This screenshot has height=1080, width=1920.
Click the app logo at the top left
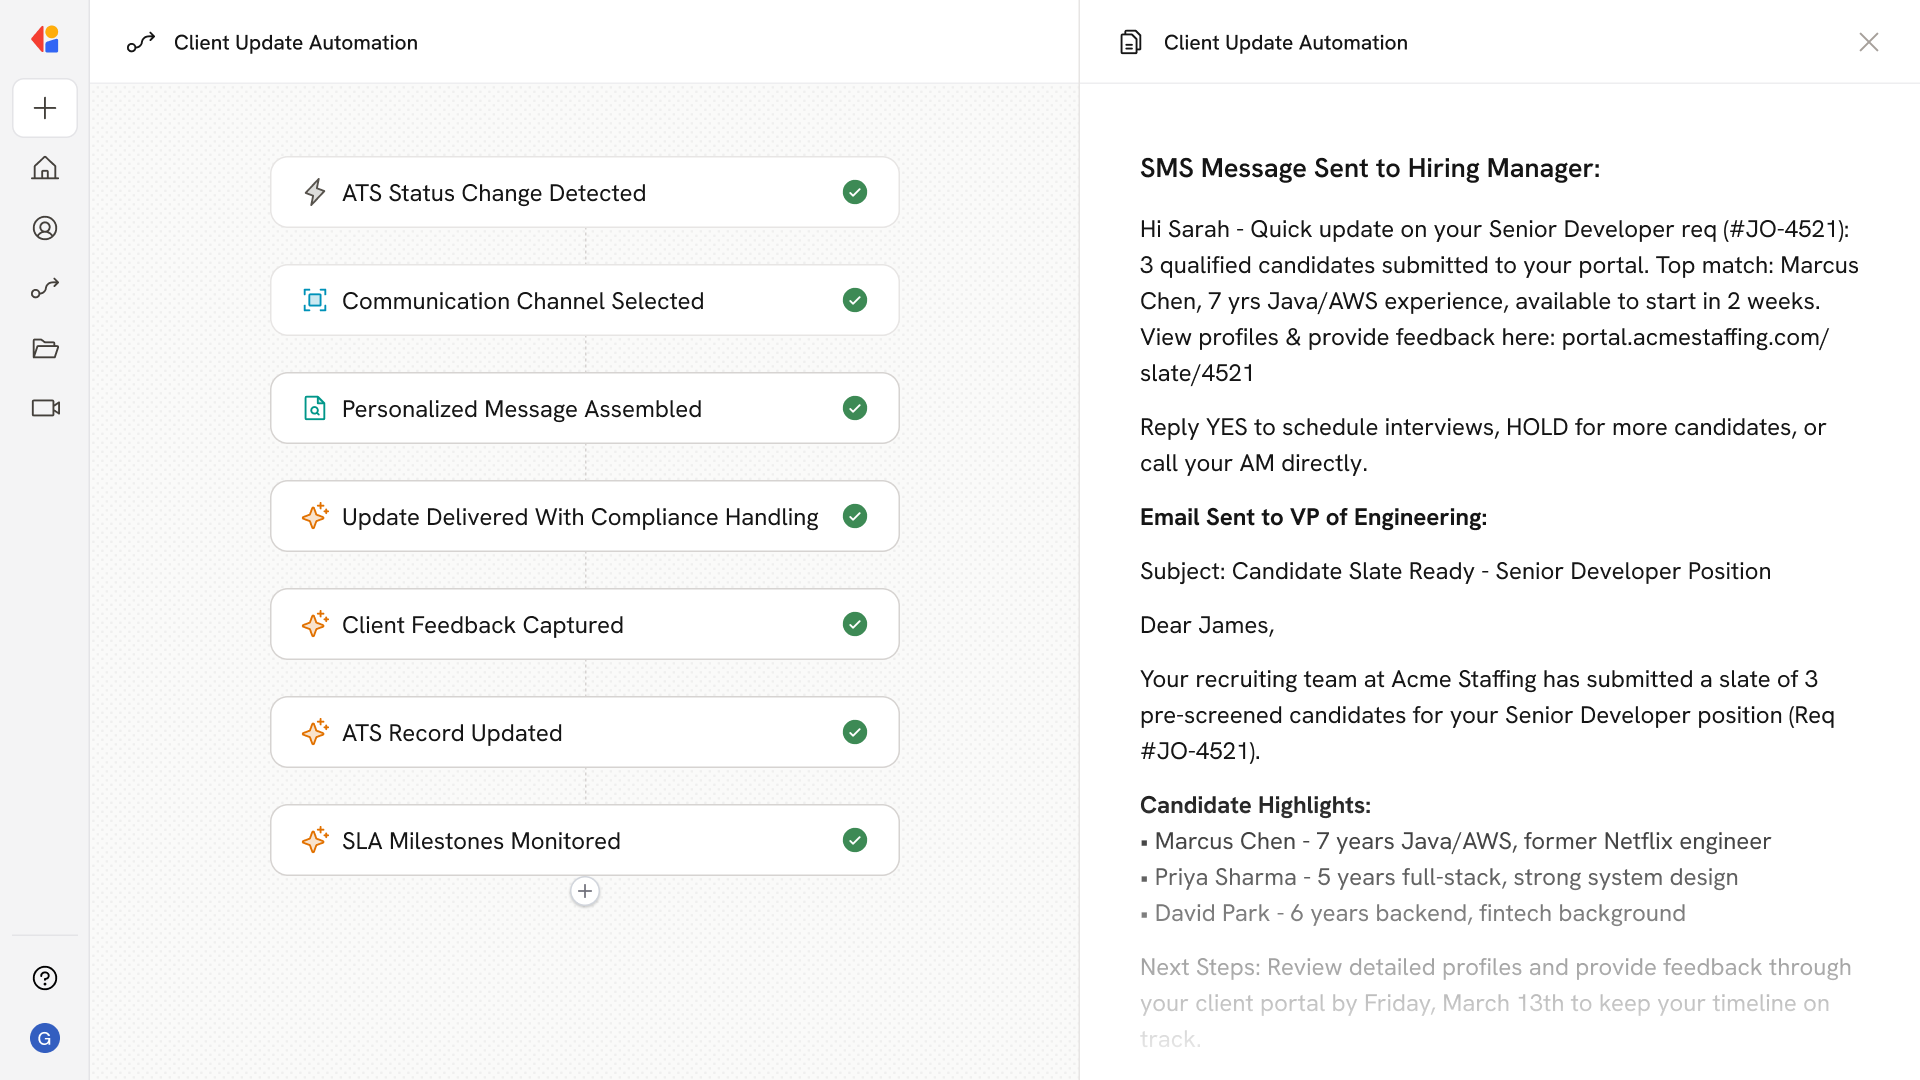45,40
